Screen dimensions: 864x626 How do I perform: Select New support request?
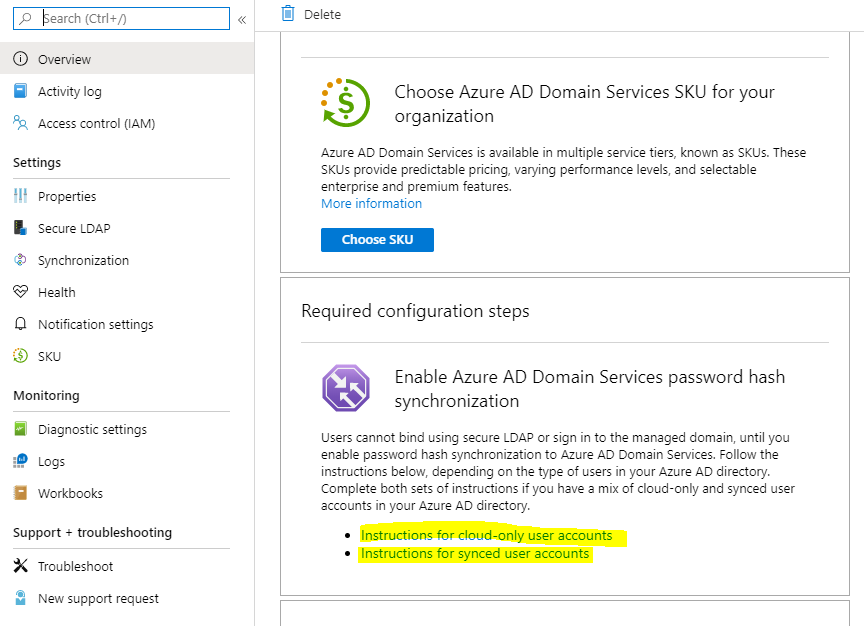tap(98, 598)
